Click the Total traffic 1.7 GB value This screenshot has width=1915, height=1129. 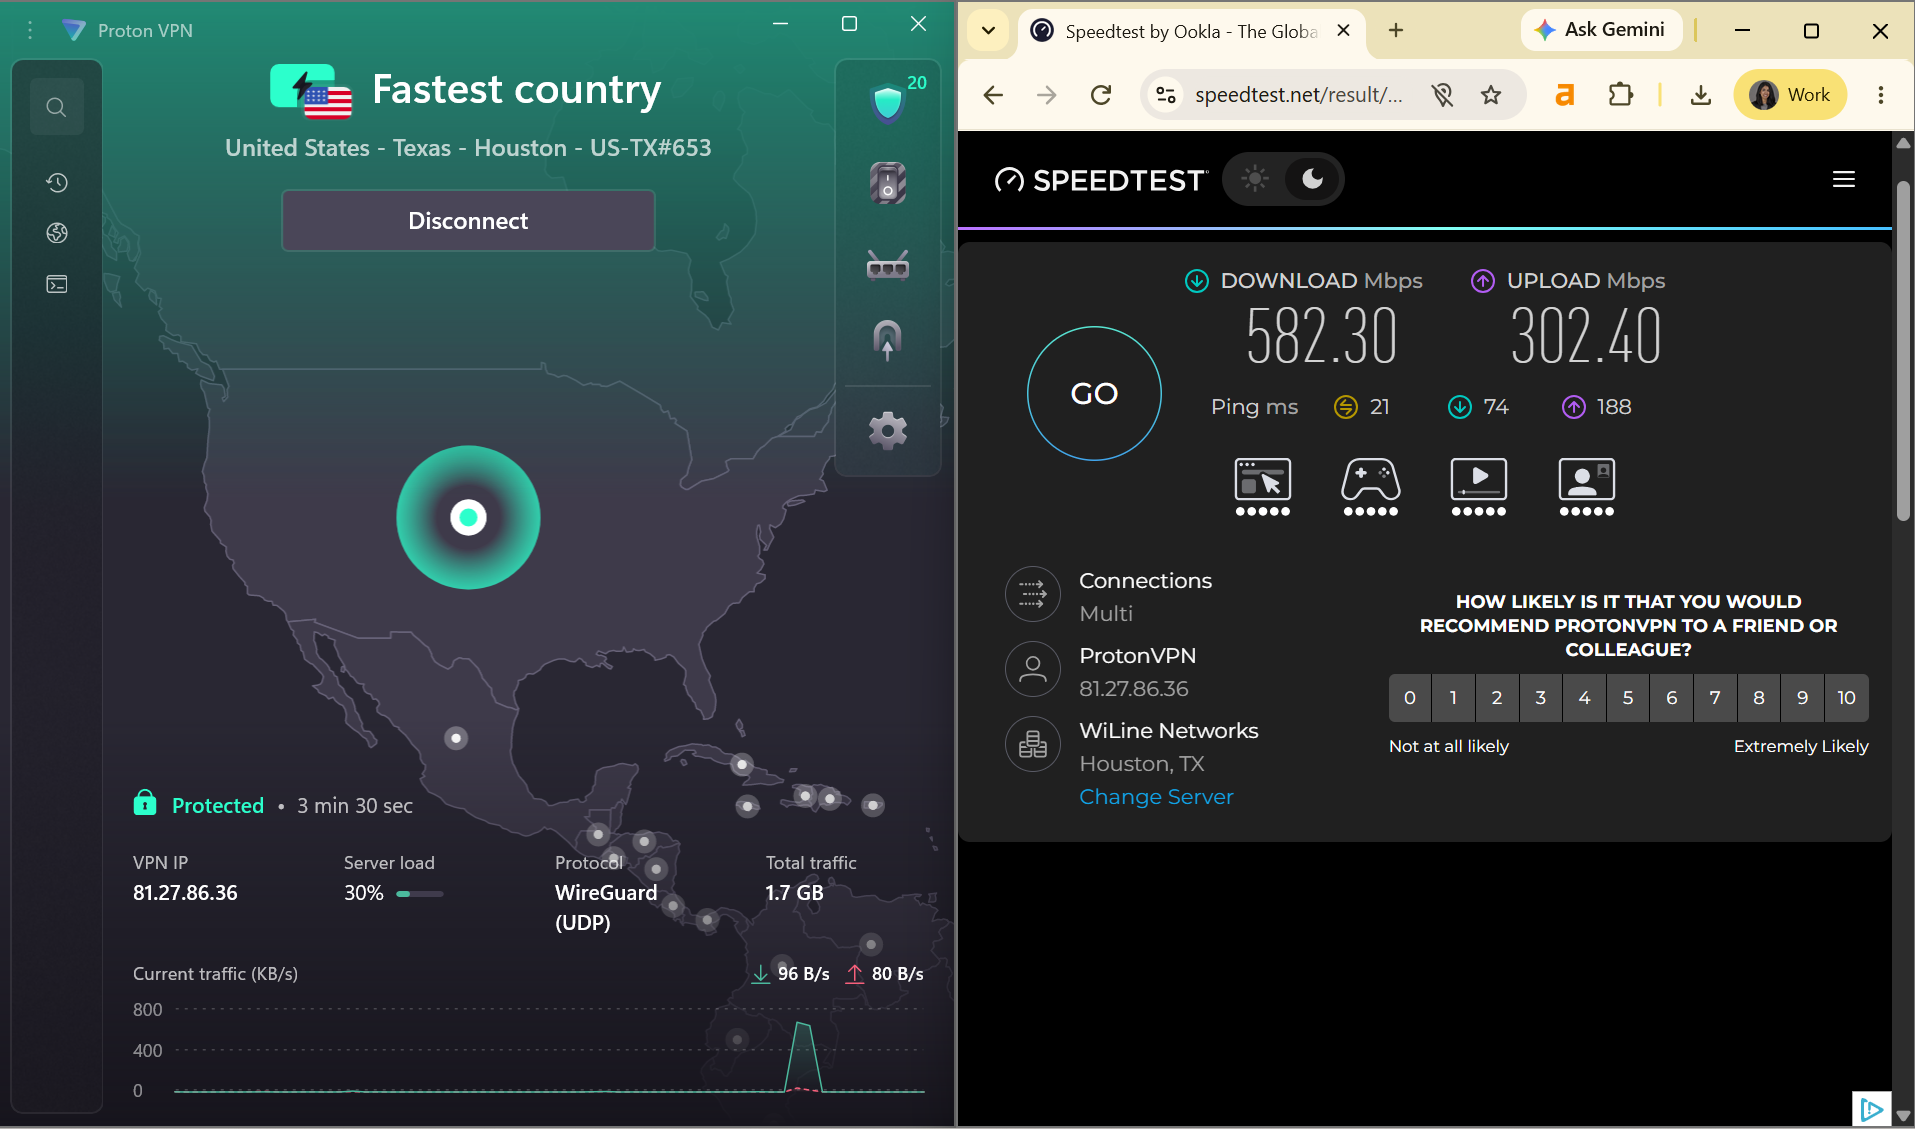pos(795,893)
